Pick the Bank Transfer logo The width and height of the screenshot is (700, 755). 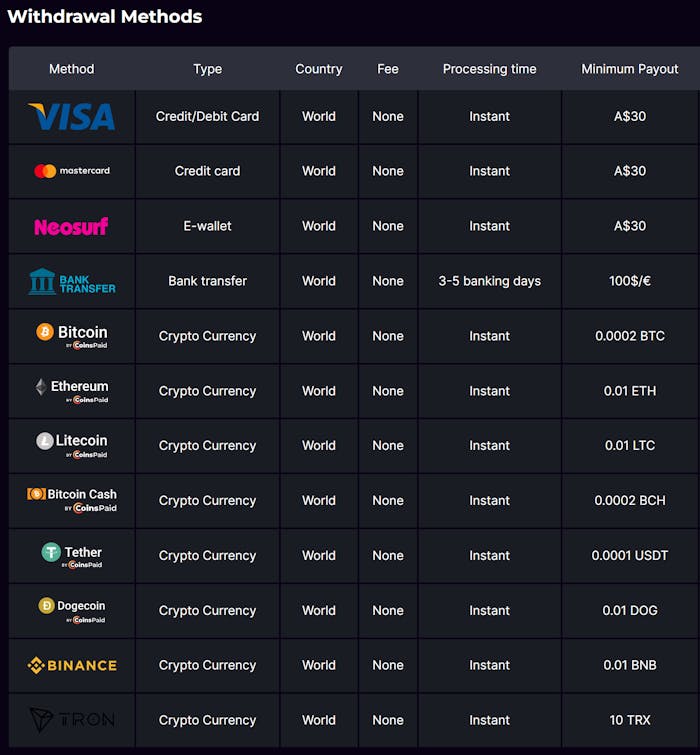pyautogui.click(x=72, y=281)
